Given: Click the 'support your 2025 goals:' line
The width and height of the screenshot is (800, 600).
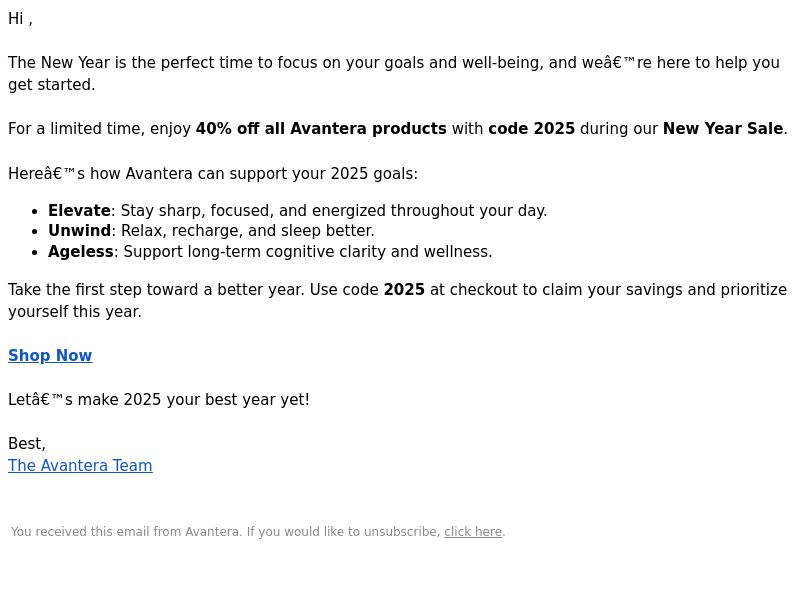Looking at the screenshot, I should 323,173.
